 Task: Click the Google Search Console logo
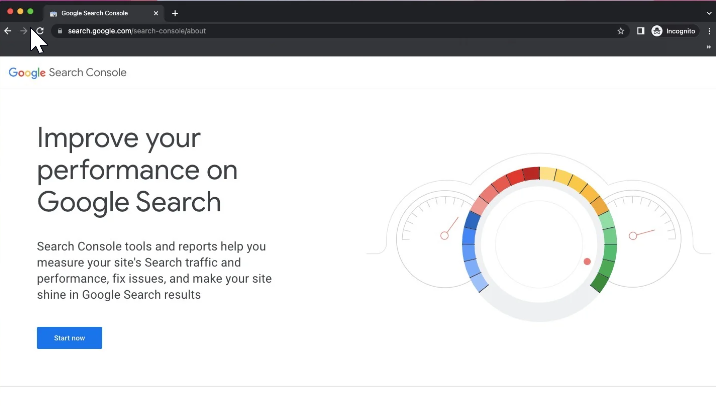point(67,73)
